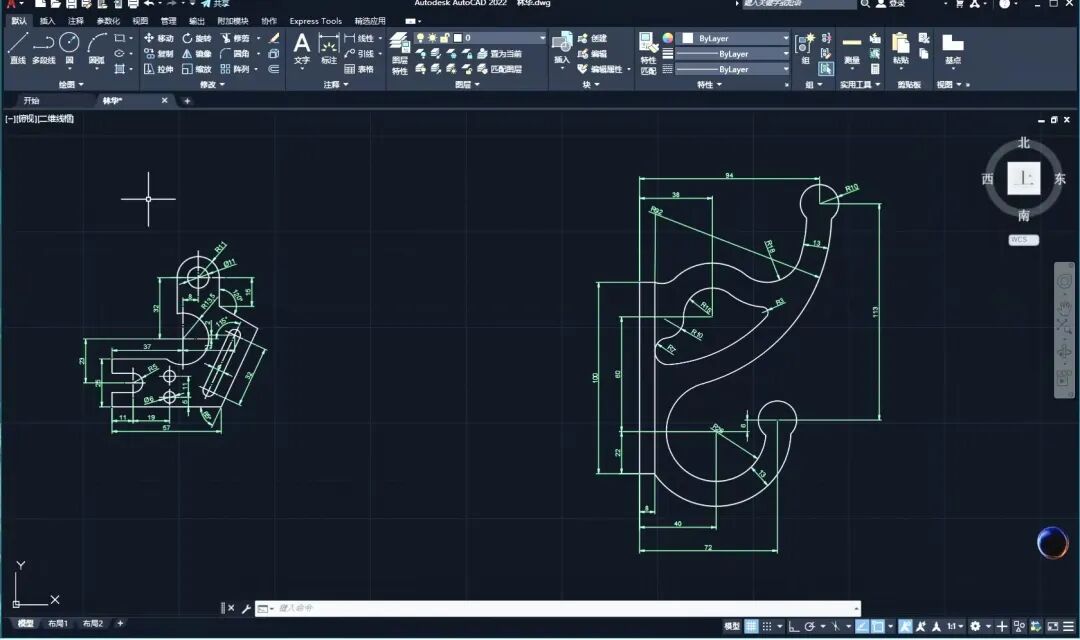Switch to the Insert (插入) ribbon tab
The height and width of the screenshot is (640, 1080).
(47, 20)
